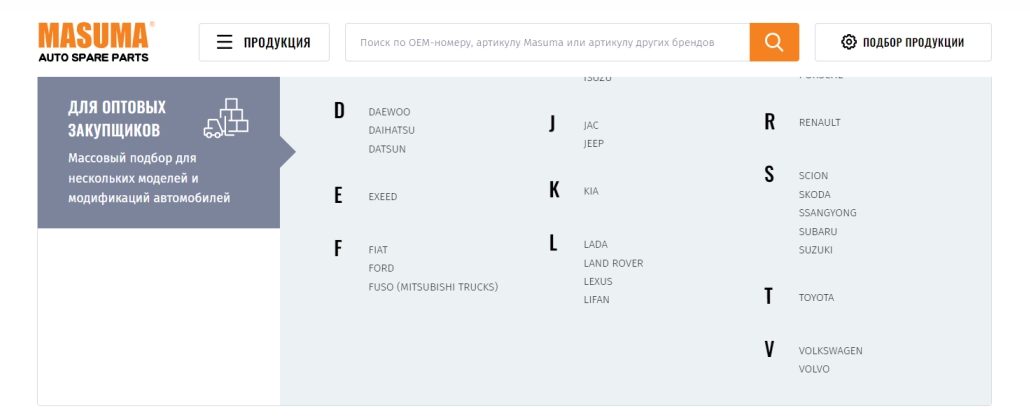This screenshot has width=1030, height=420.
Task: Click the hamburger icon beside Продукция
Action: pyautogui.click(x=225, y=42)
